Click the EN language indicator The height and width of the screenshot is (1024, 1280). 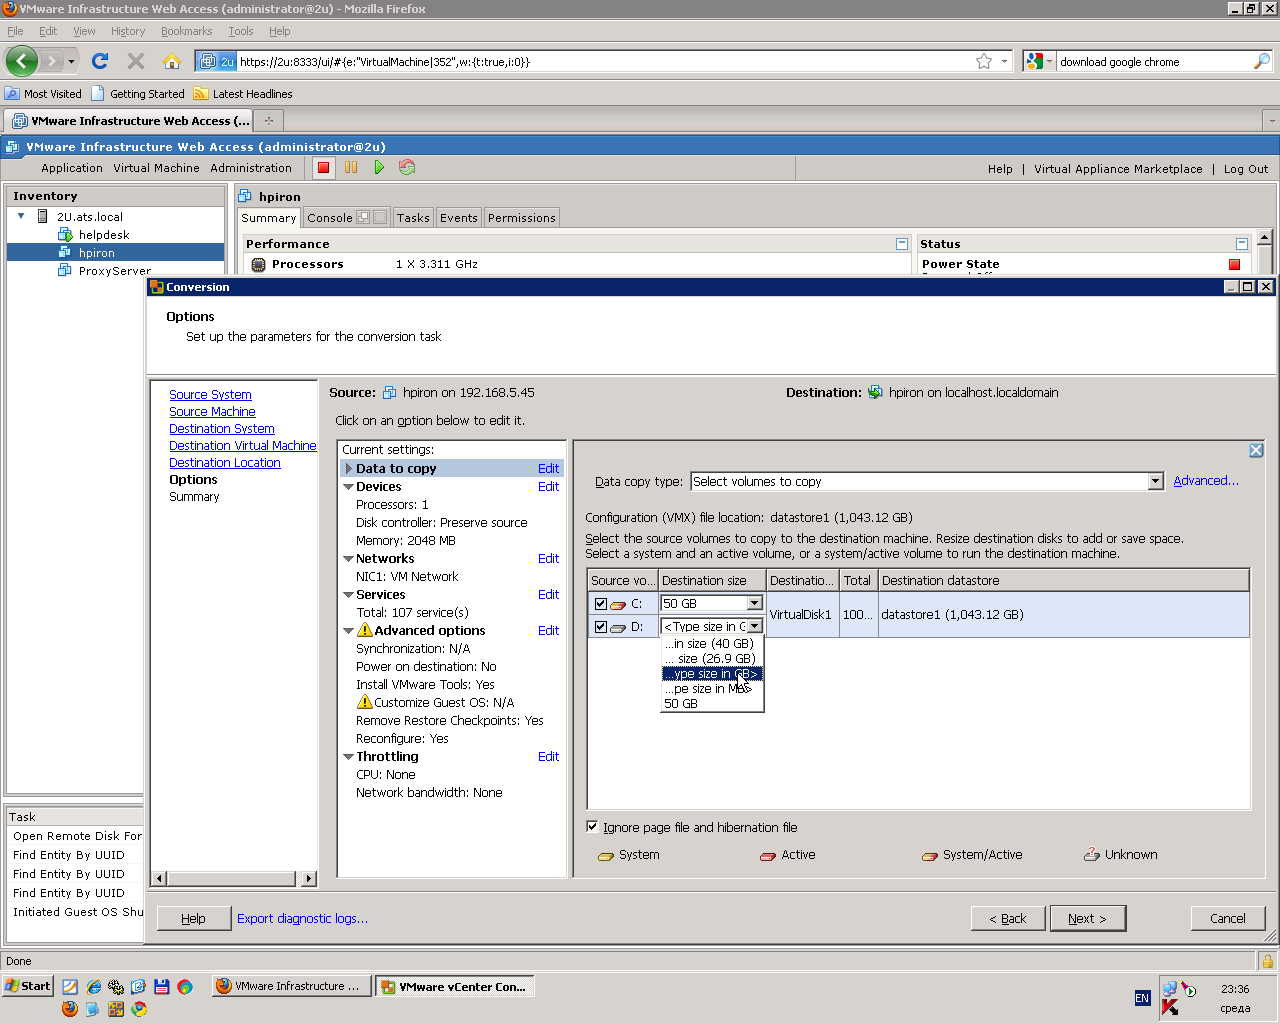point(1142,998)
